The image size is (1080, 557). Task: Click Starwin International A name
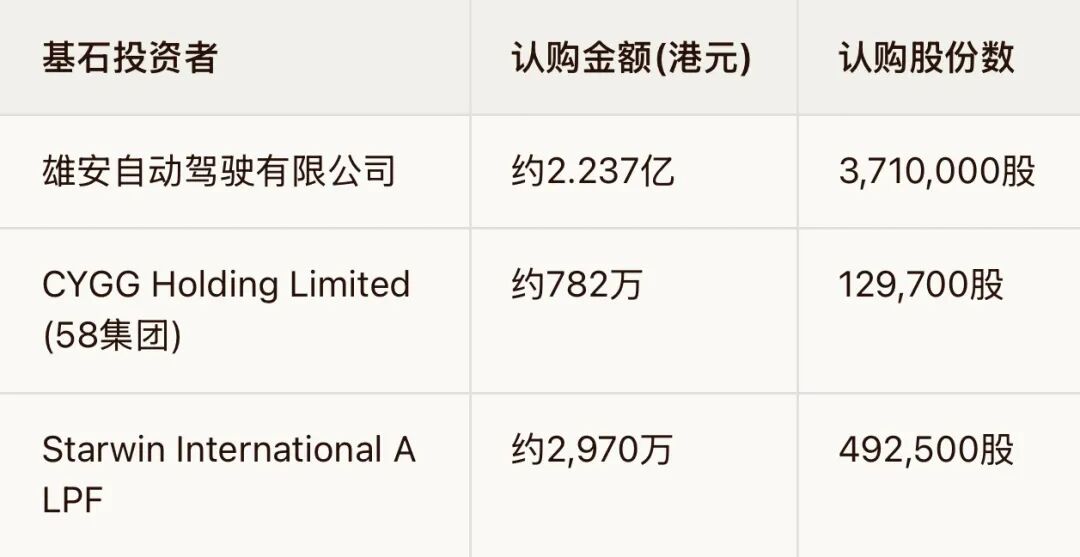coord(229,450)
